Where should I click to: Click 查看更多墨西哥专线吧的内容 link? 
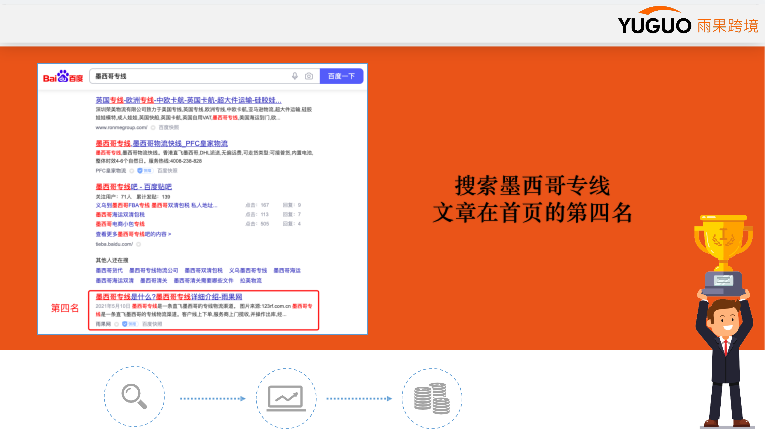(x=133, y=234)
